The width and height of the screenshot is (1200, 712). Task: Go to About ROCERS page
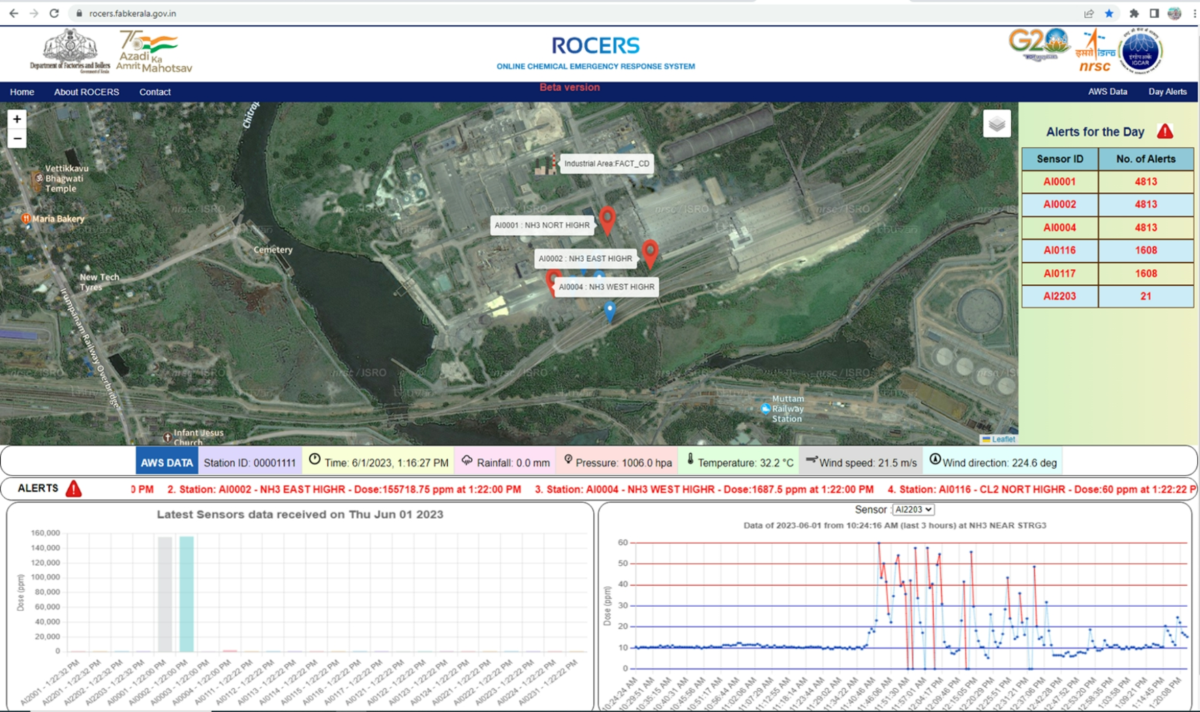pyautogui.click(x=86, y=92)
